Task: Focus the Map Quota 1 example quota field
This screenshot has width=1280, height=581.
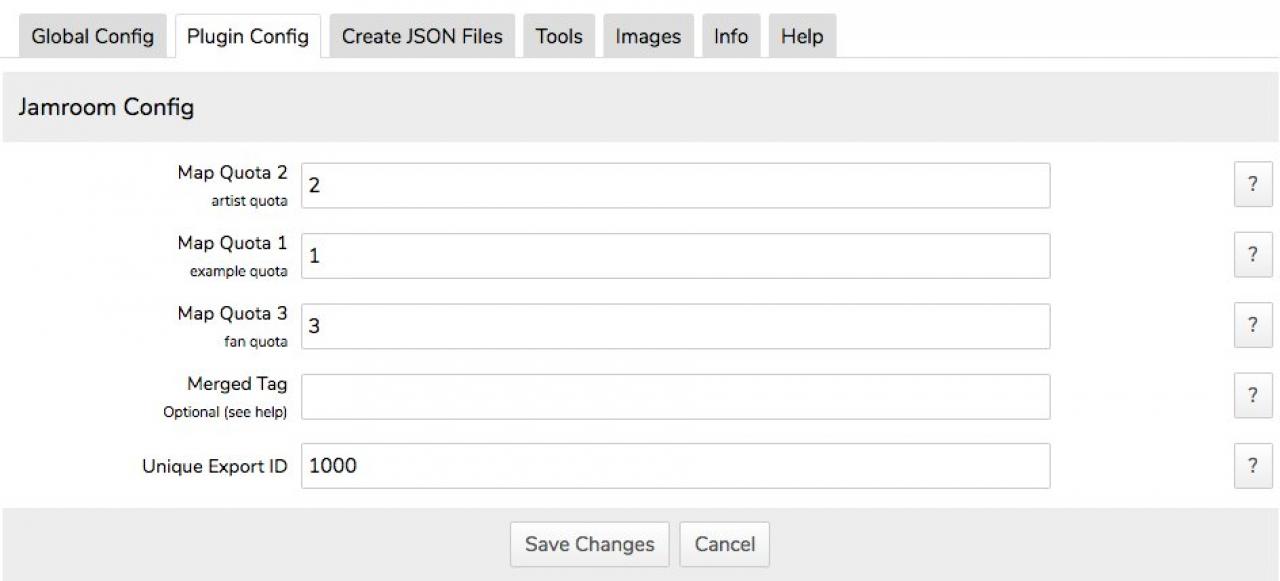Action: point(676,256)
